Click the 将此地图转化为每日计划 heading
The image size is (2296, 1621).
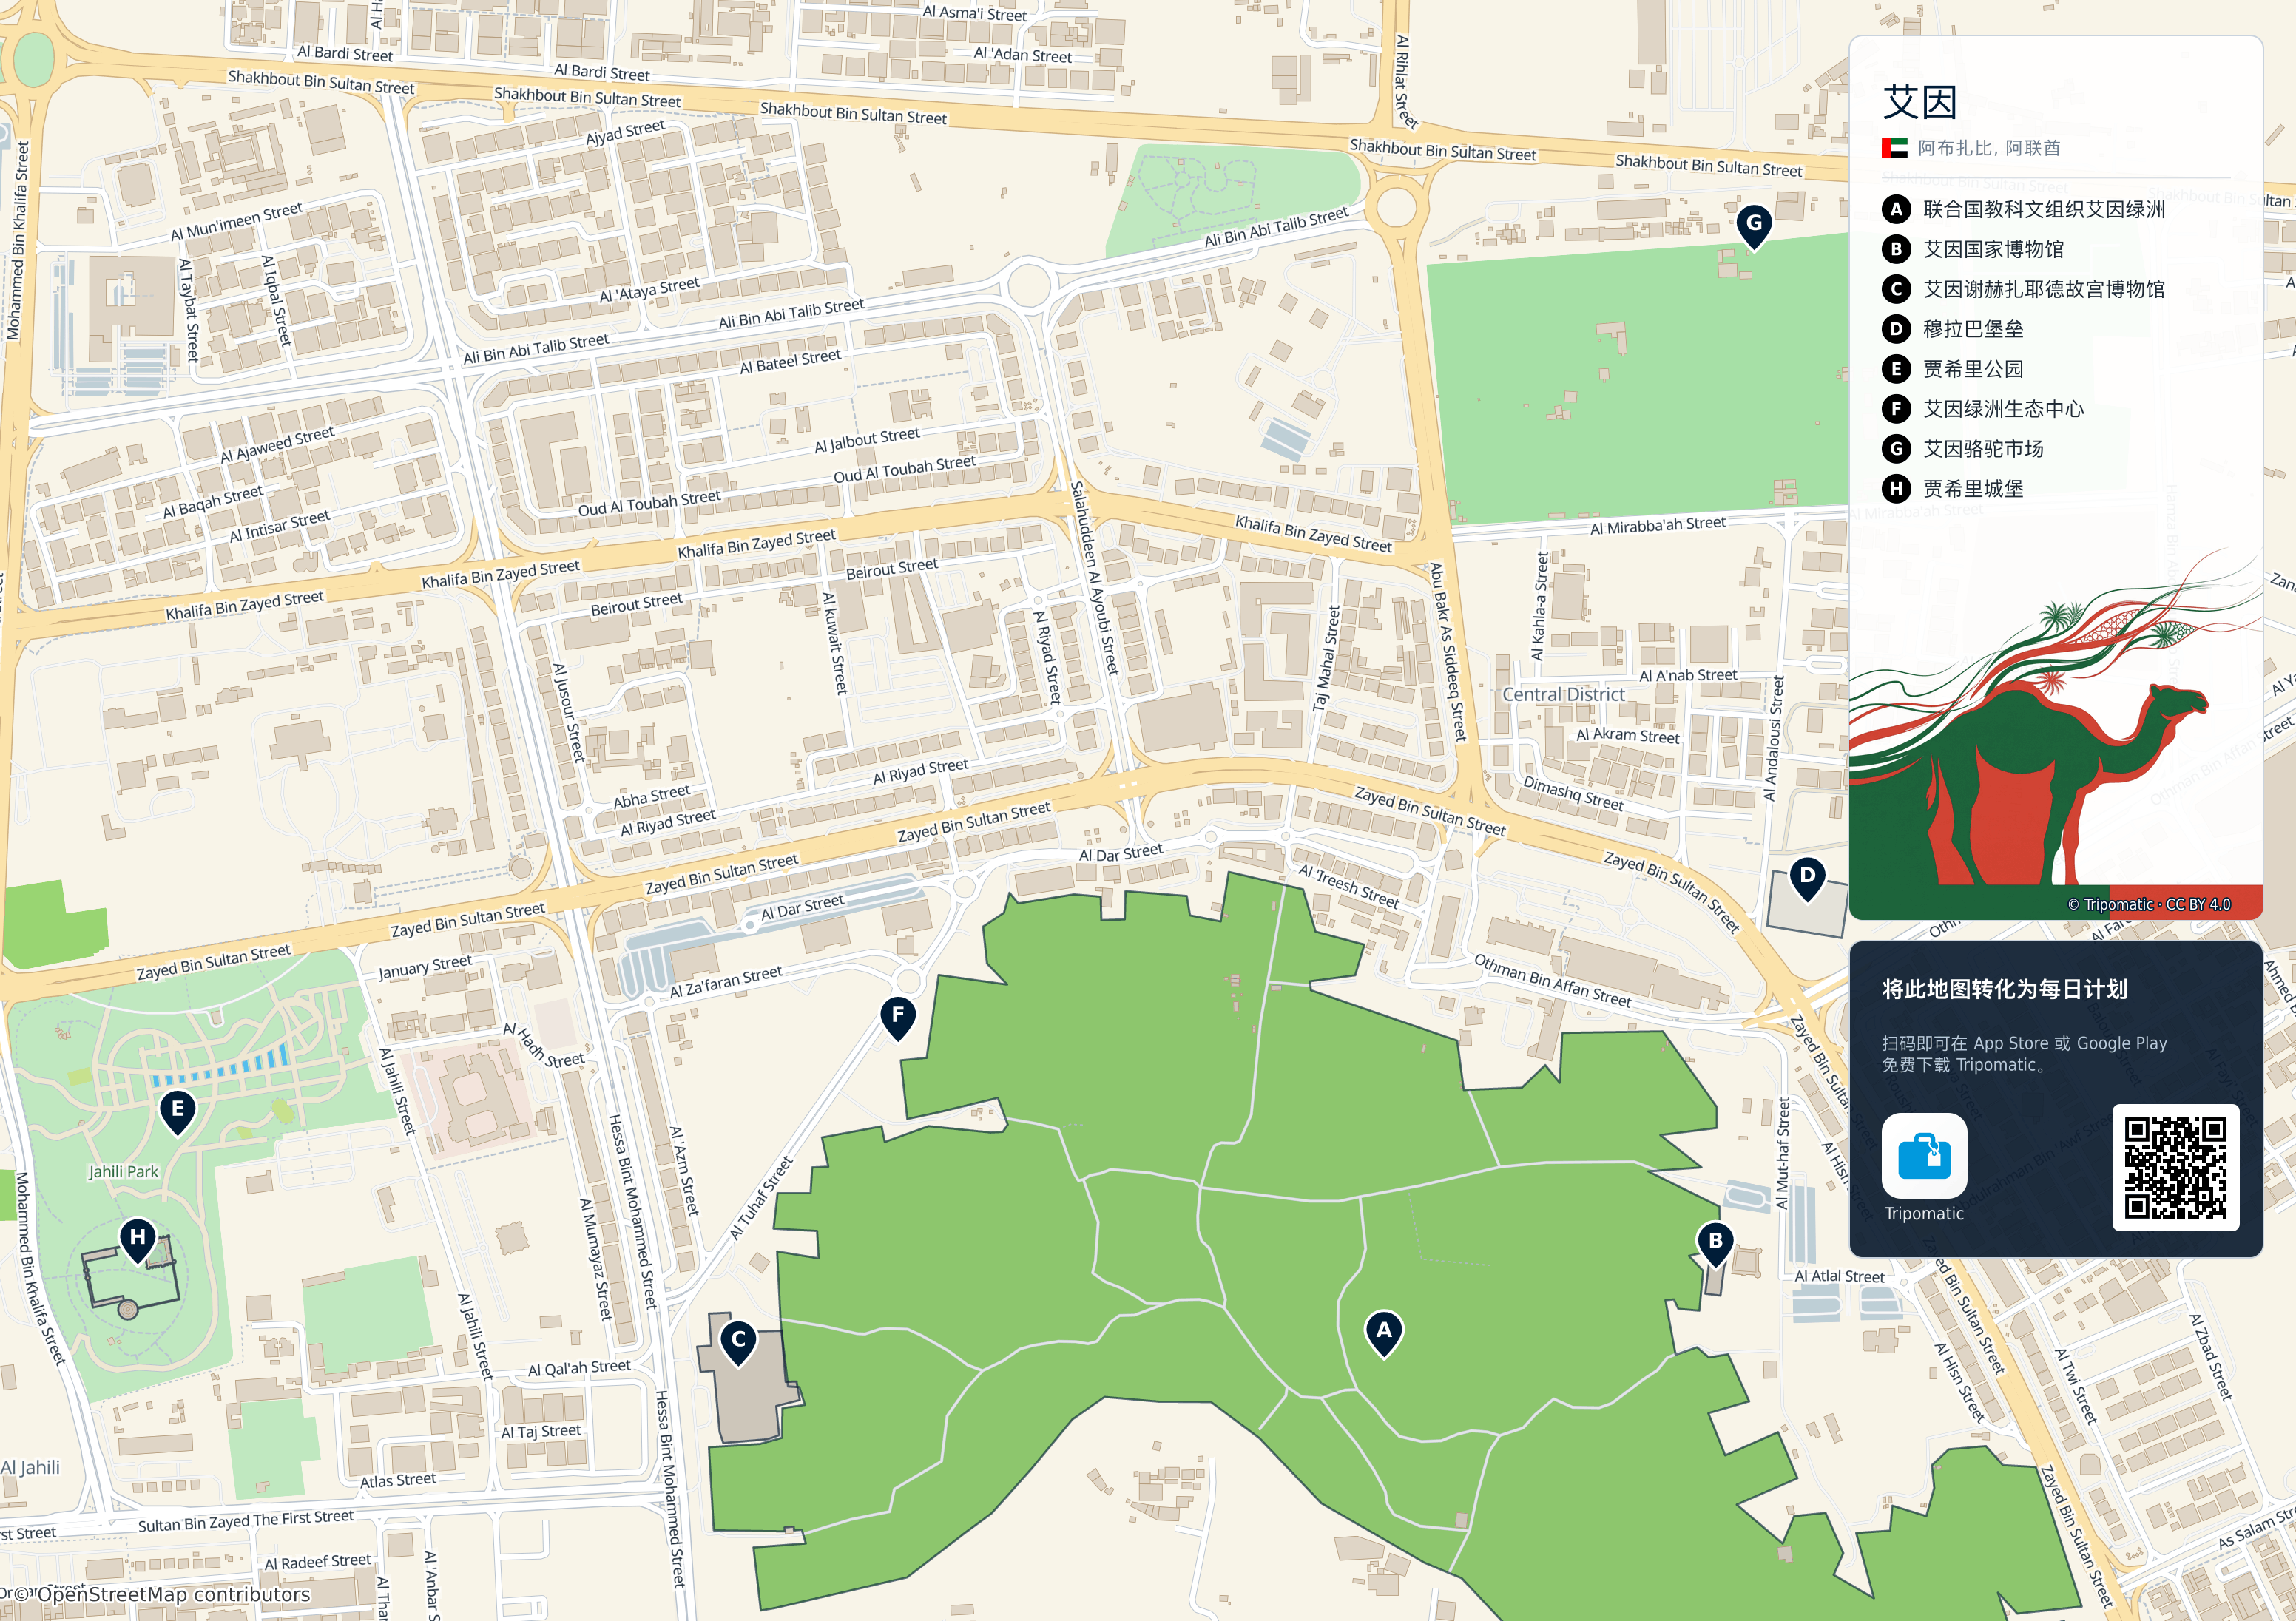click(x=2004, y=989)
